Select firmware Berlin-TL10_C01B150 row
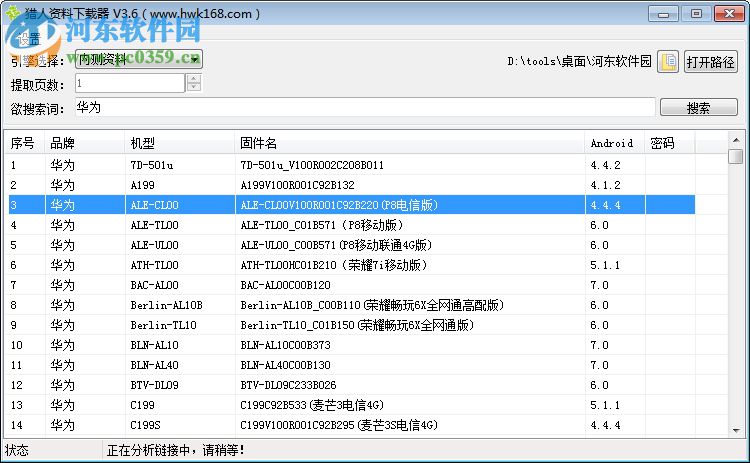The width and height of the screenshot is (750, 463). tap(352, 325)
